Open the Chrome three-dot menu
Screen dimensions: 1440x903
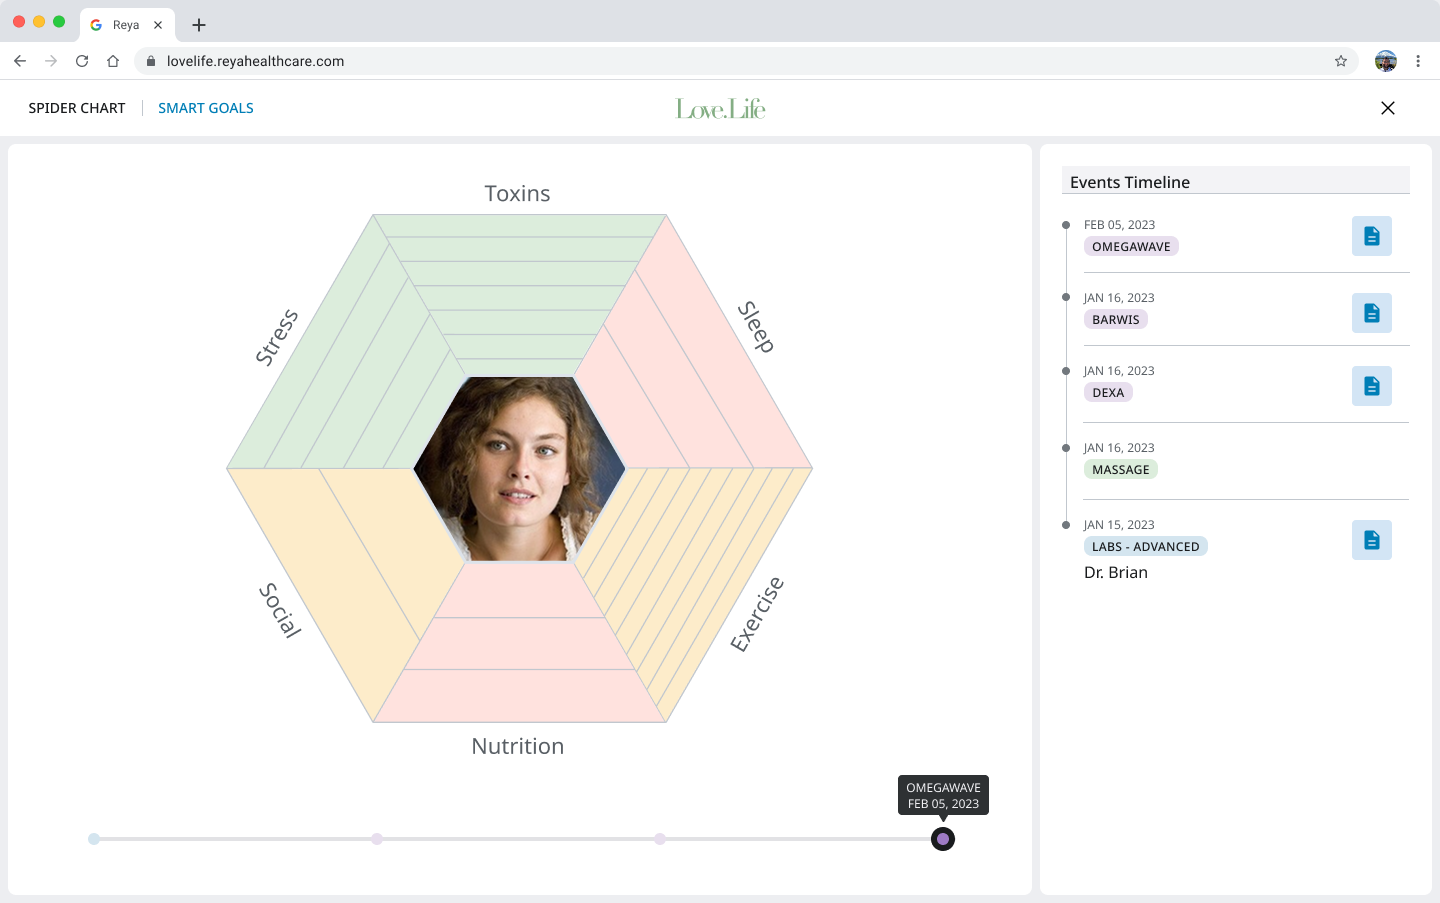tap(1418, 61)
